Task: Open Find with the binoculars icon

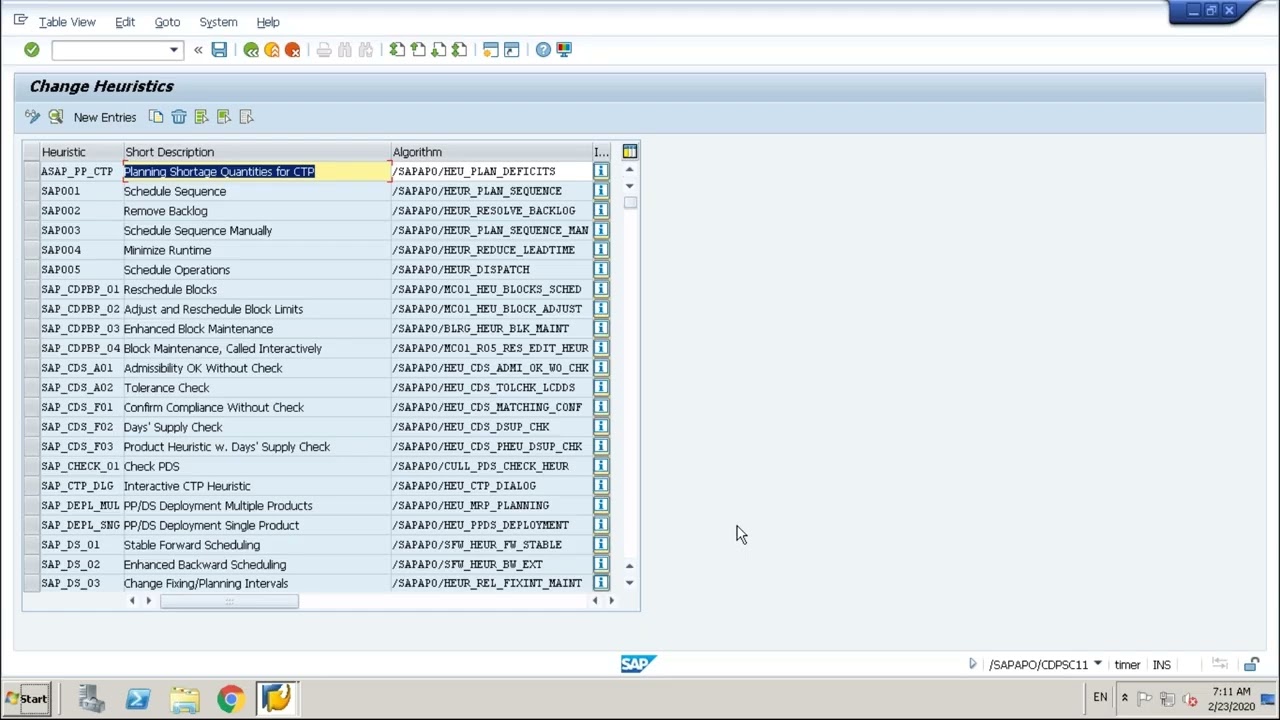Action: [345, 50]
